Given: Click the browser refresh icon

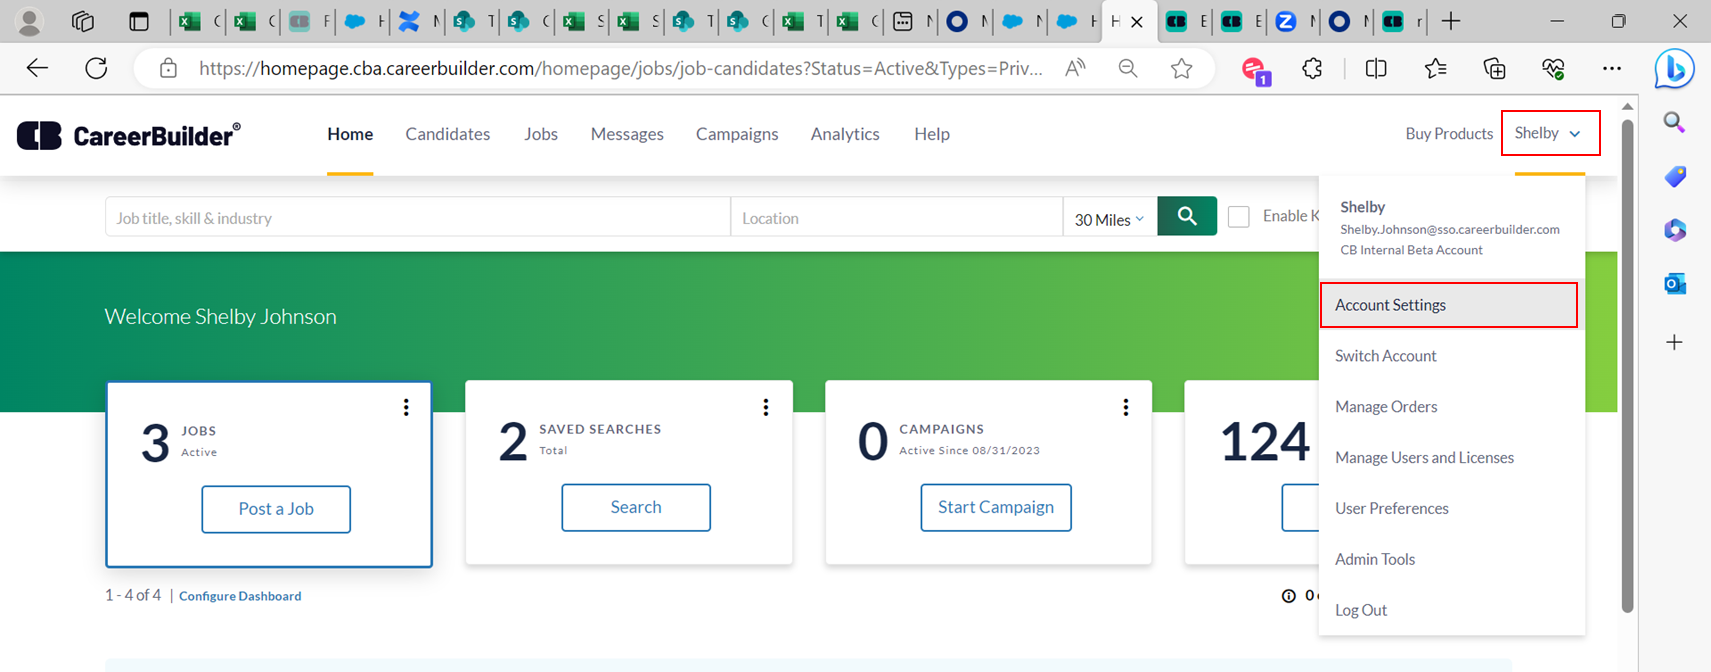Looking at the screenshot, I should coord(96,68).
